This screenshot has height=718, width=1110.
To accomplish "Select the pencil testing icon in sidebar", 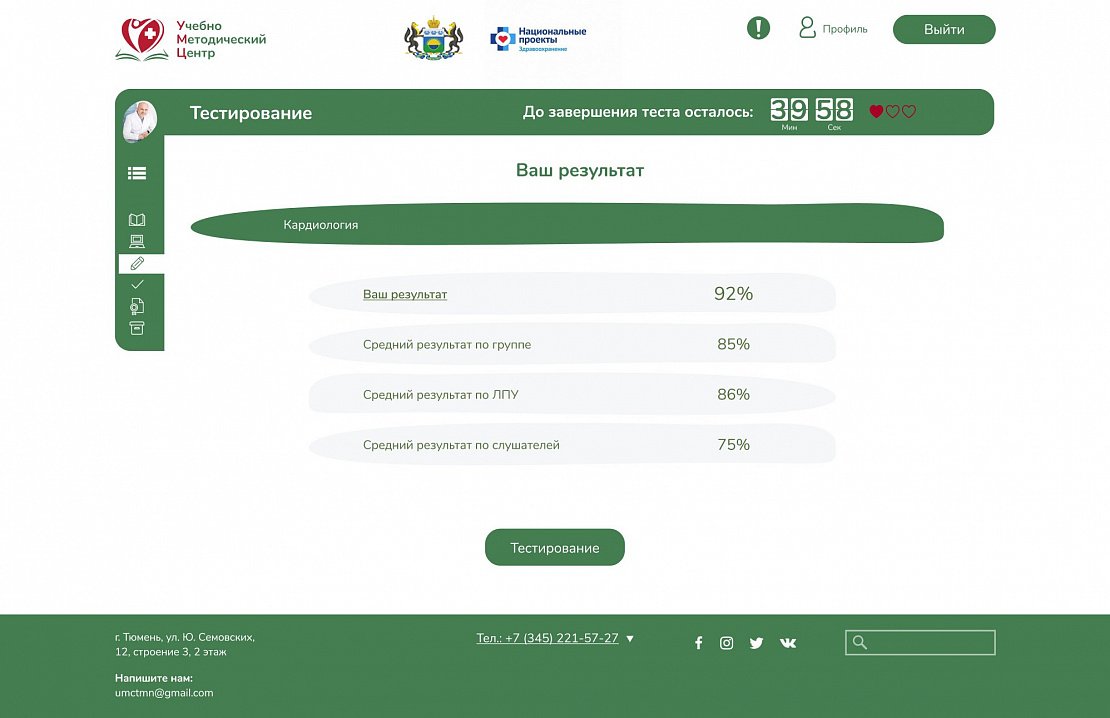I will pyautogui.click(x=138, y=263).
